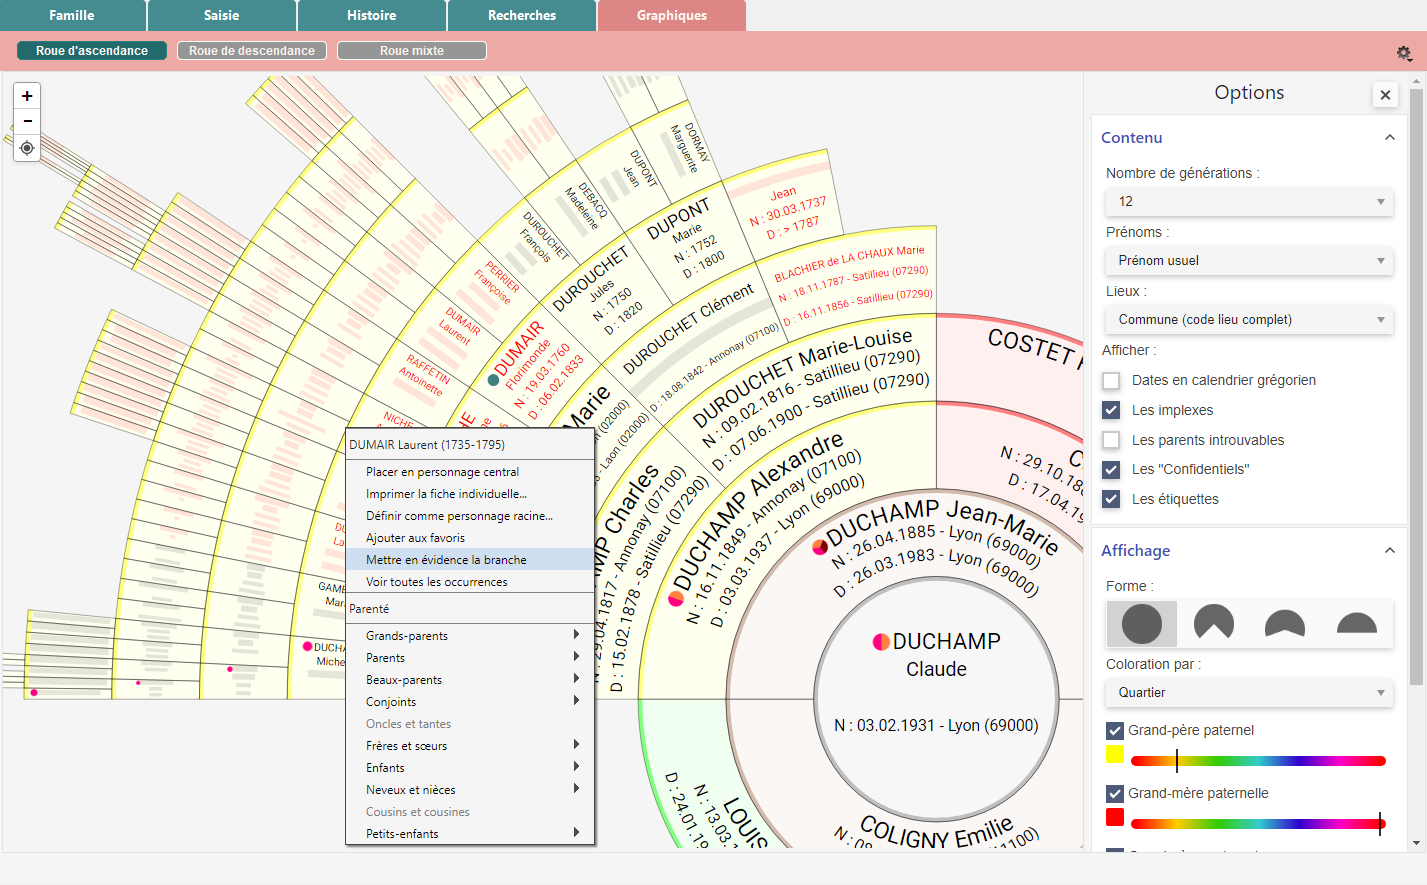Screen dimensions: 1427x885
Task: Enable Les parents introuvables checkbox
Action: click(1111, 440)
